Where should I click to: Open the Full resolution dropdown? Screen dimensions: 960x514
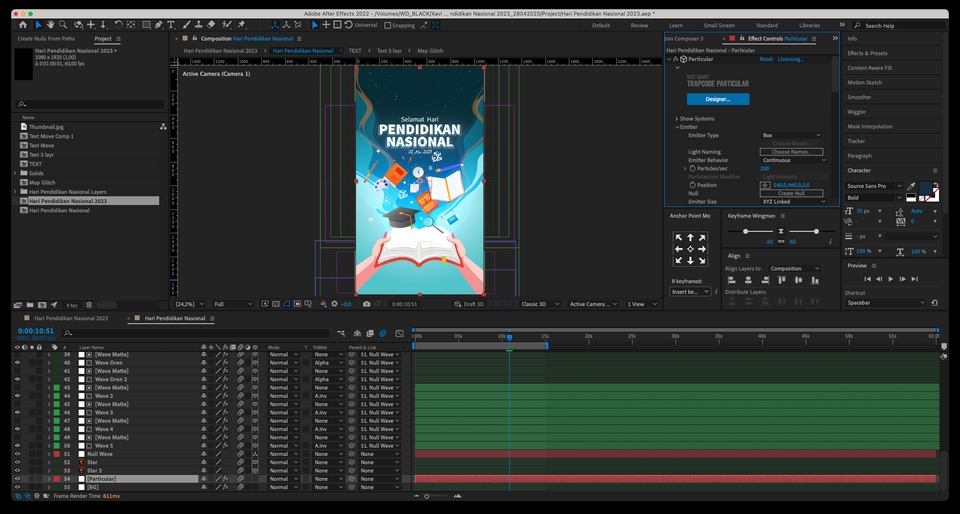pos(233,304)
